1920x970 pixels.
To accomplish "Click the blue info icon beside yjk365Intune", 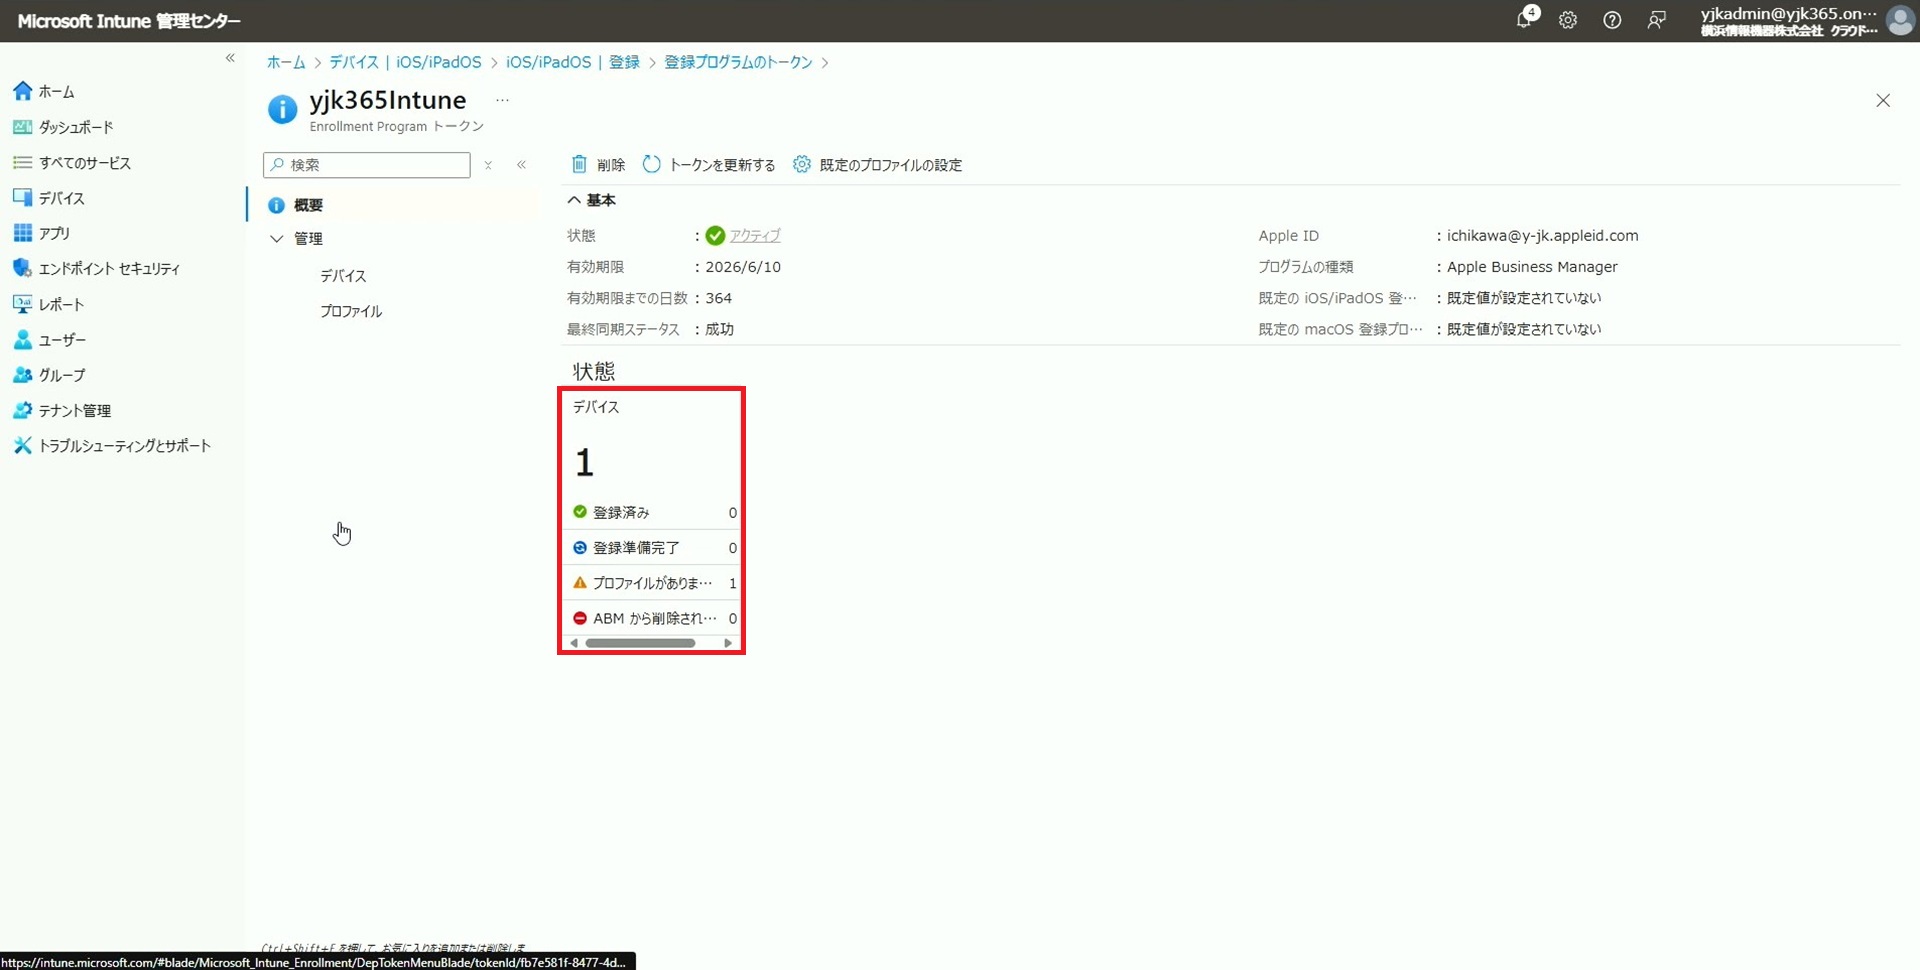I will [x=283, y=109].
